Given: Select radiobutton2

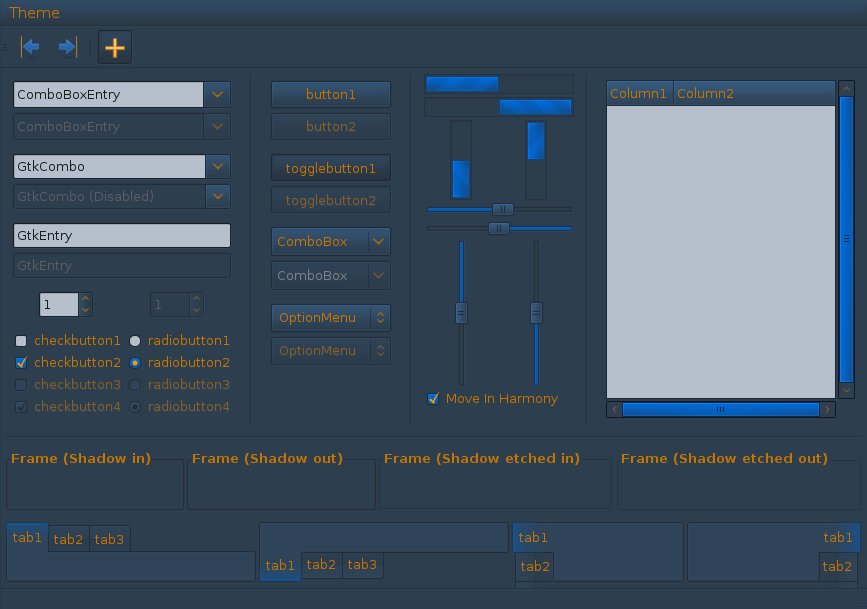Looking at the screenshot, I should [x=135, y=363].
